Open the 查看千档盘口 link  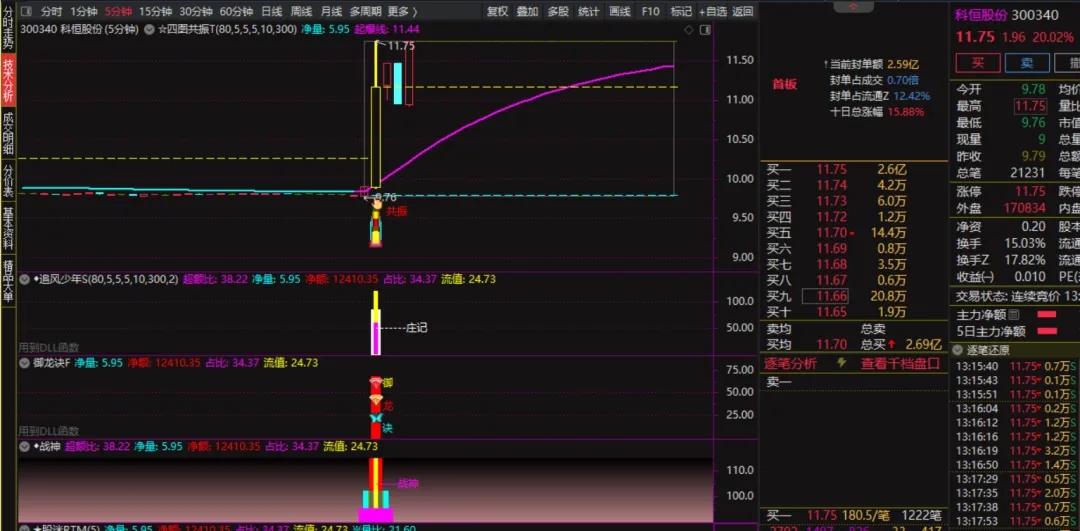[x=900, y=364]
